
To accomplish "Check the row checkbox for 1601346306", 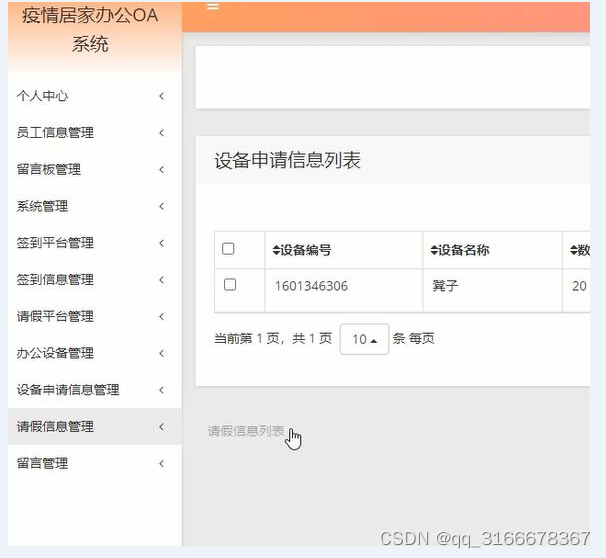I will click(230, 284).
